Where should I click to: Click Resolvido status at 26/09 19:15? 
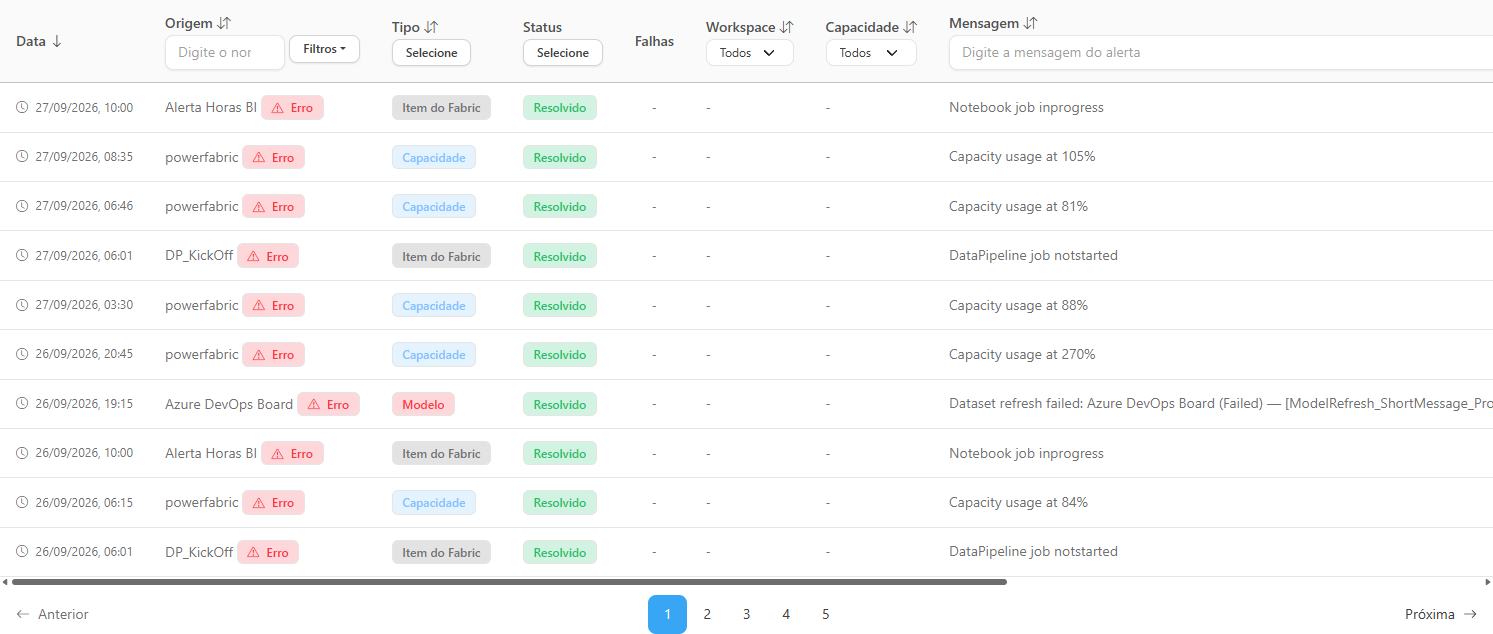[x=560, y=404]
